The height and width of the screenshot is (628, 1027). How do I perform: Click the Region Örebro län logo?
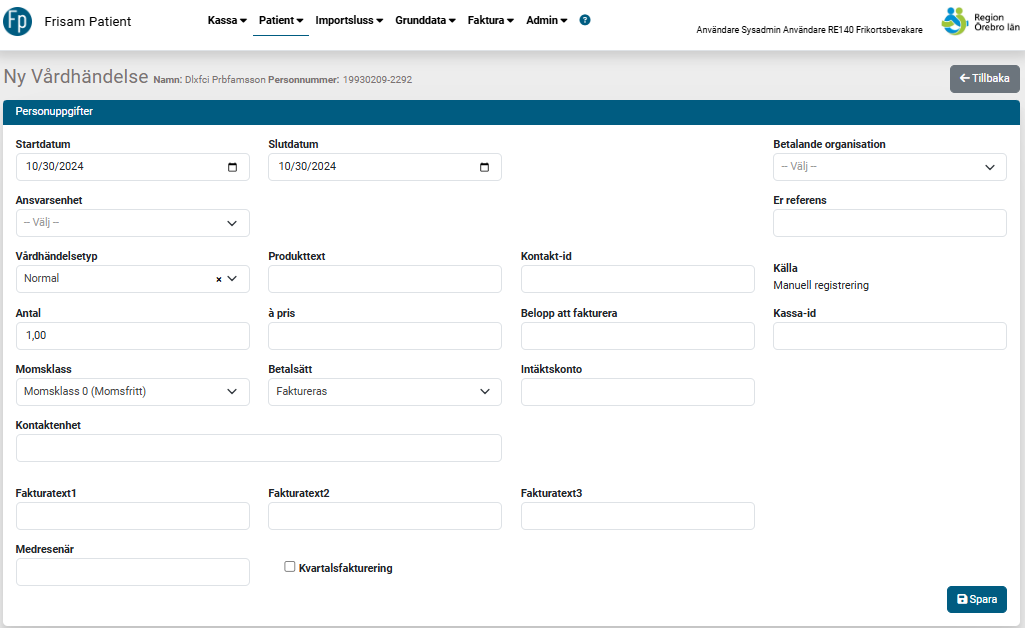968,21
